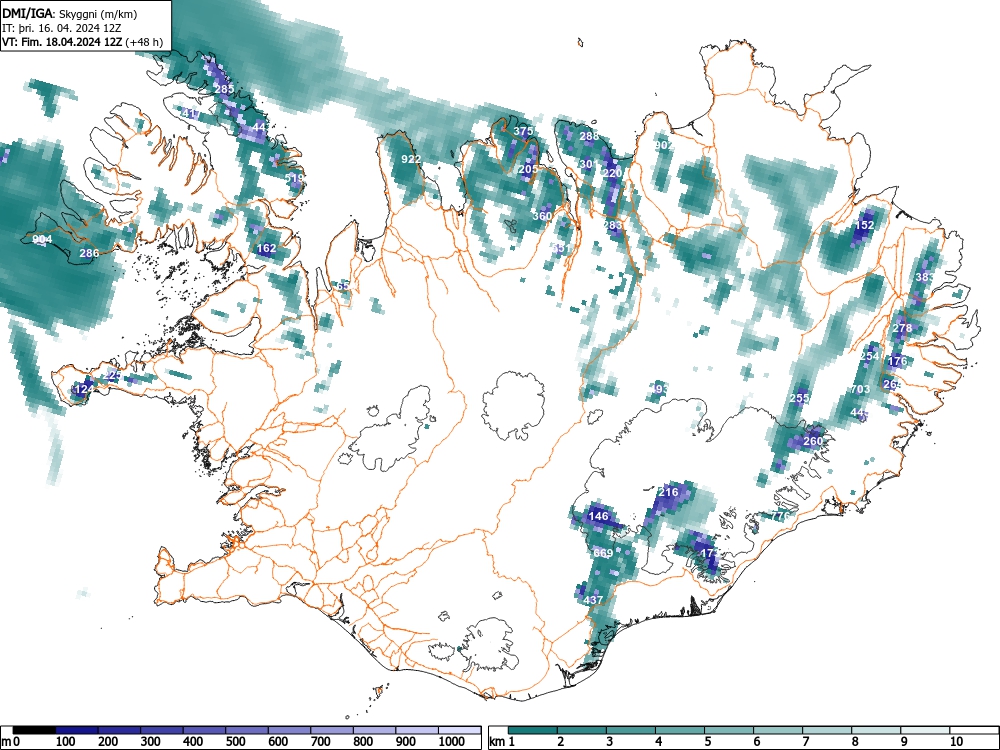The height and width of the screenshot is (750, 1000).
Task: Click the 152 value label on the map
Action: (865, 225)
